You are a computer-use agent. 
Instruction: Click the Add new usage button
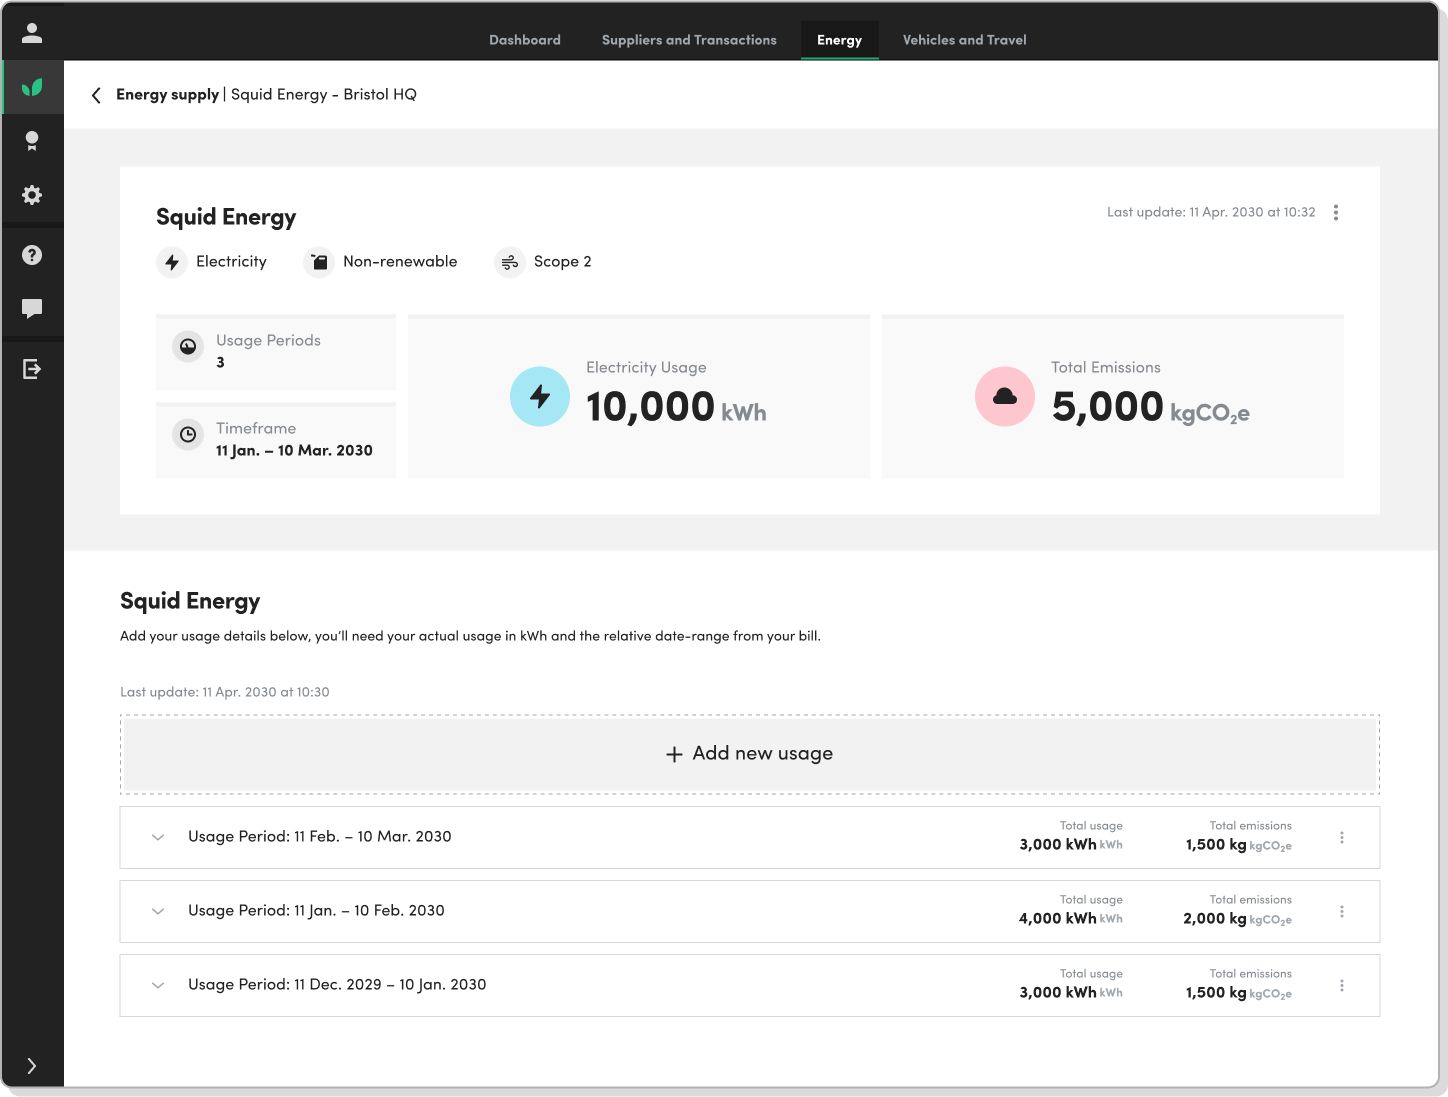(x=750, y=754)
